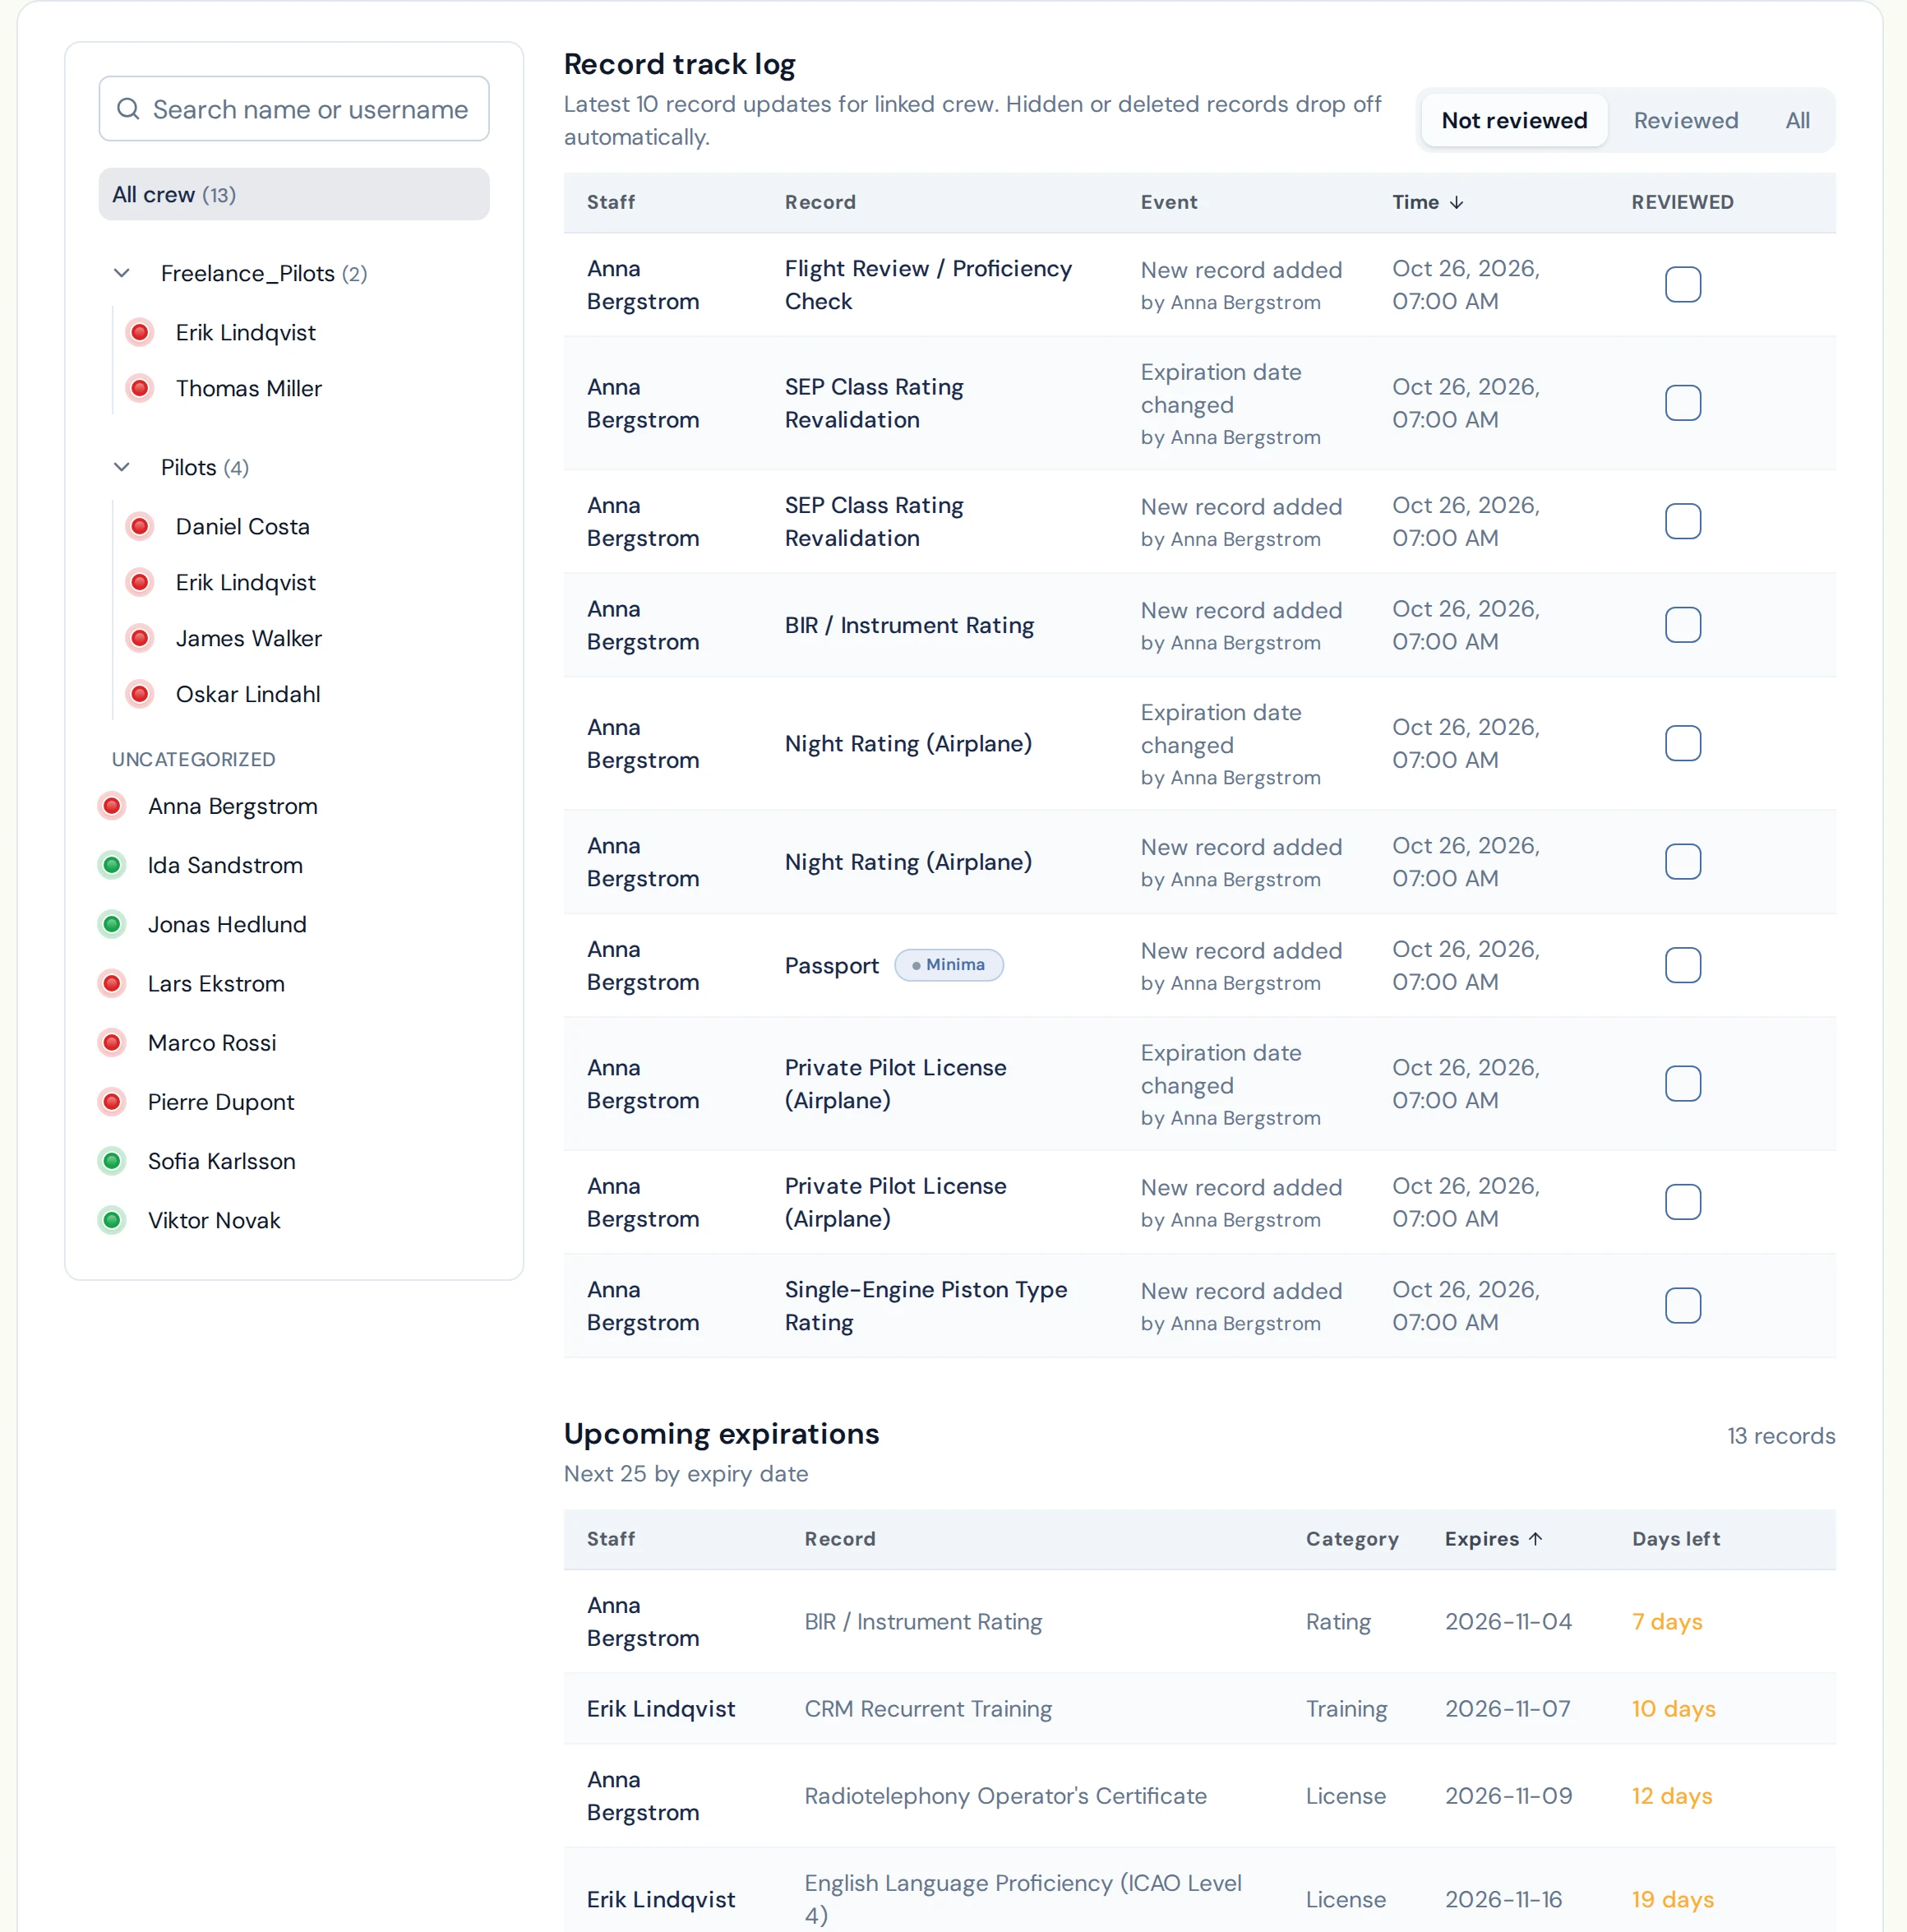Click Radiotelephony Operator's Certificate record

(1005, 1796)
